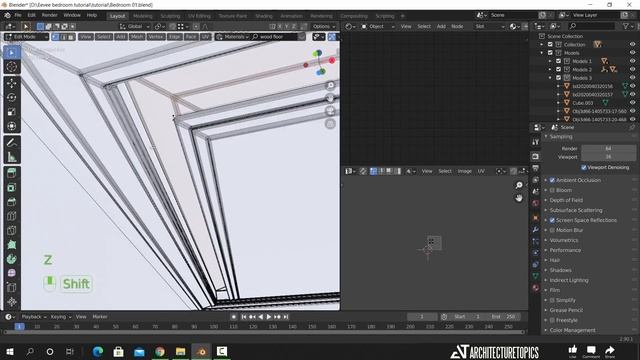Toggle Screen Space Reflections checkbox
The image size is (640, 360).
552,220
